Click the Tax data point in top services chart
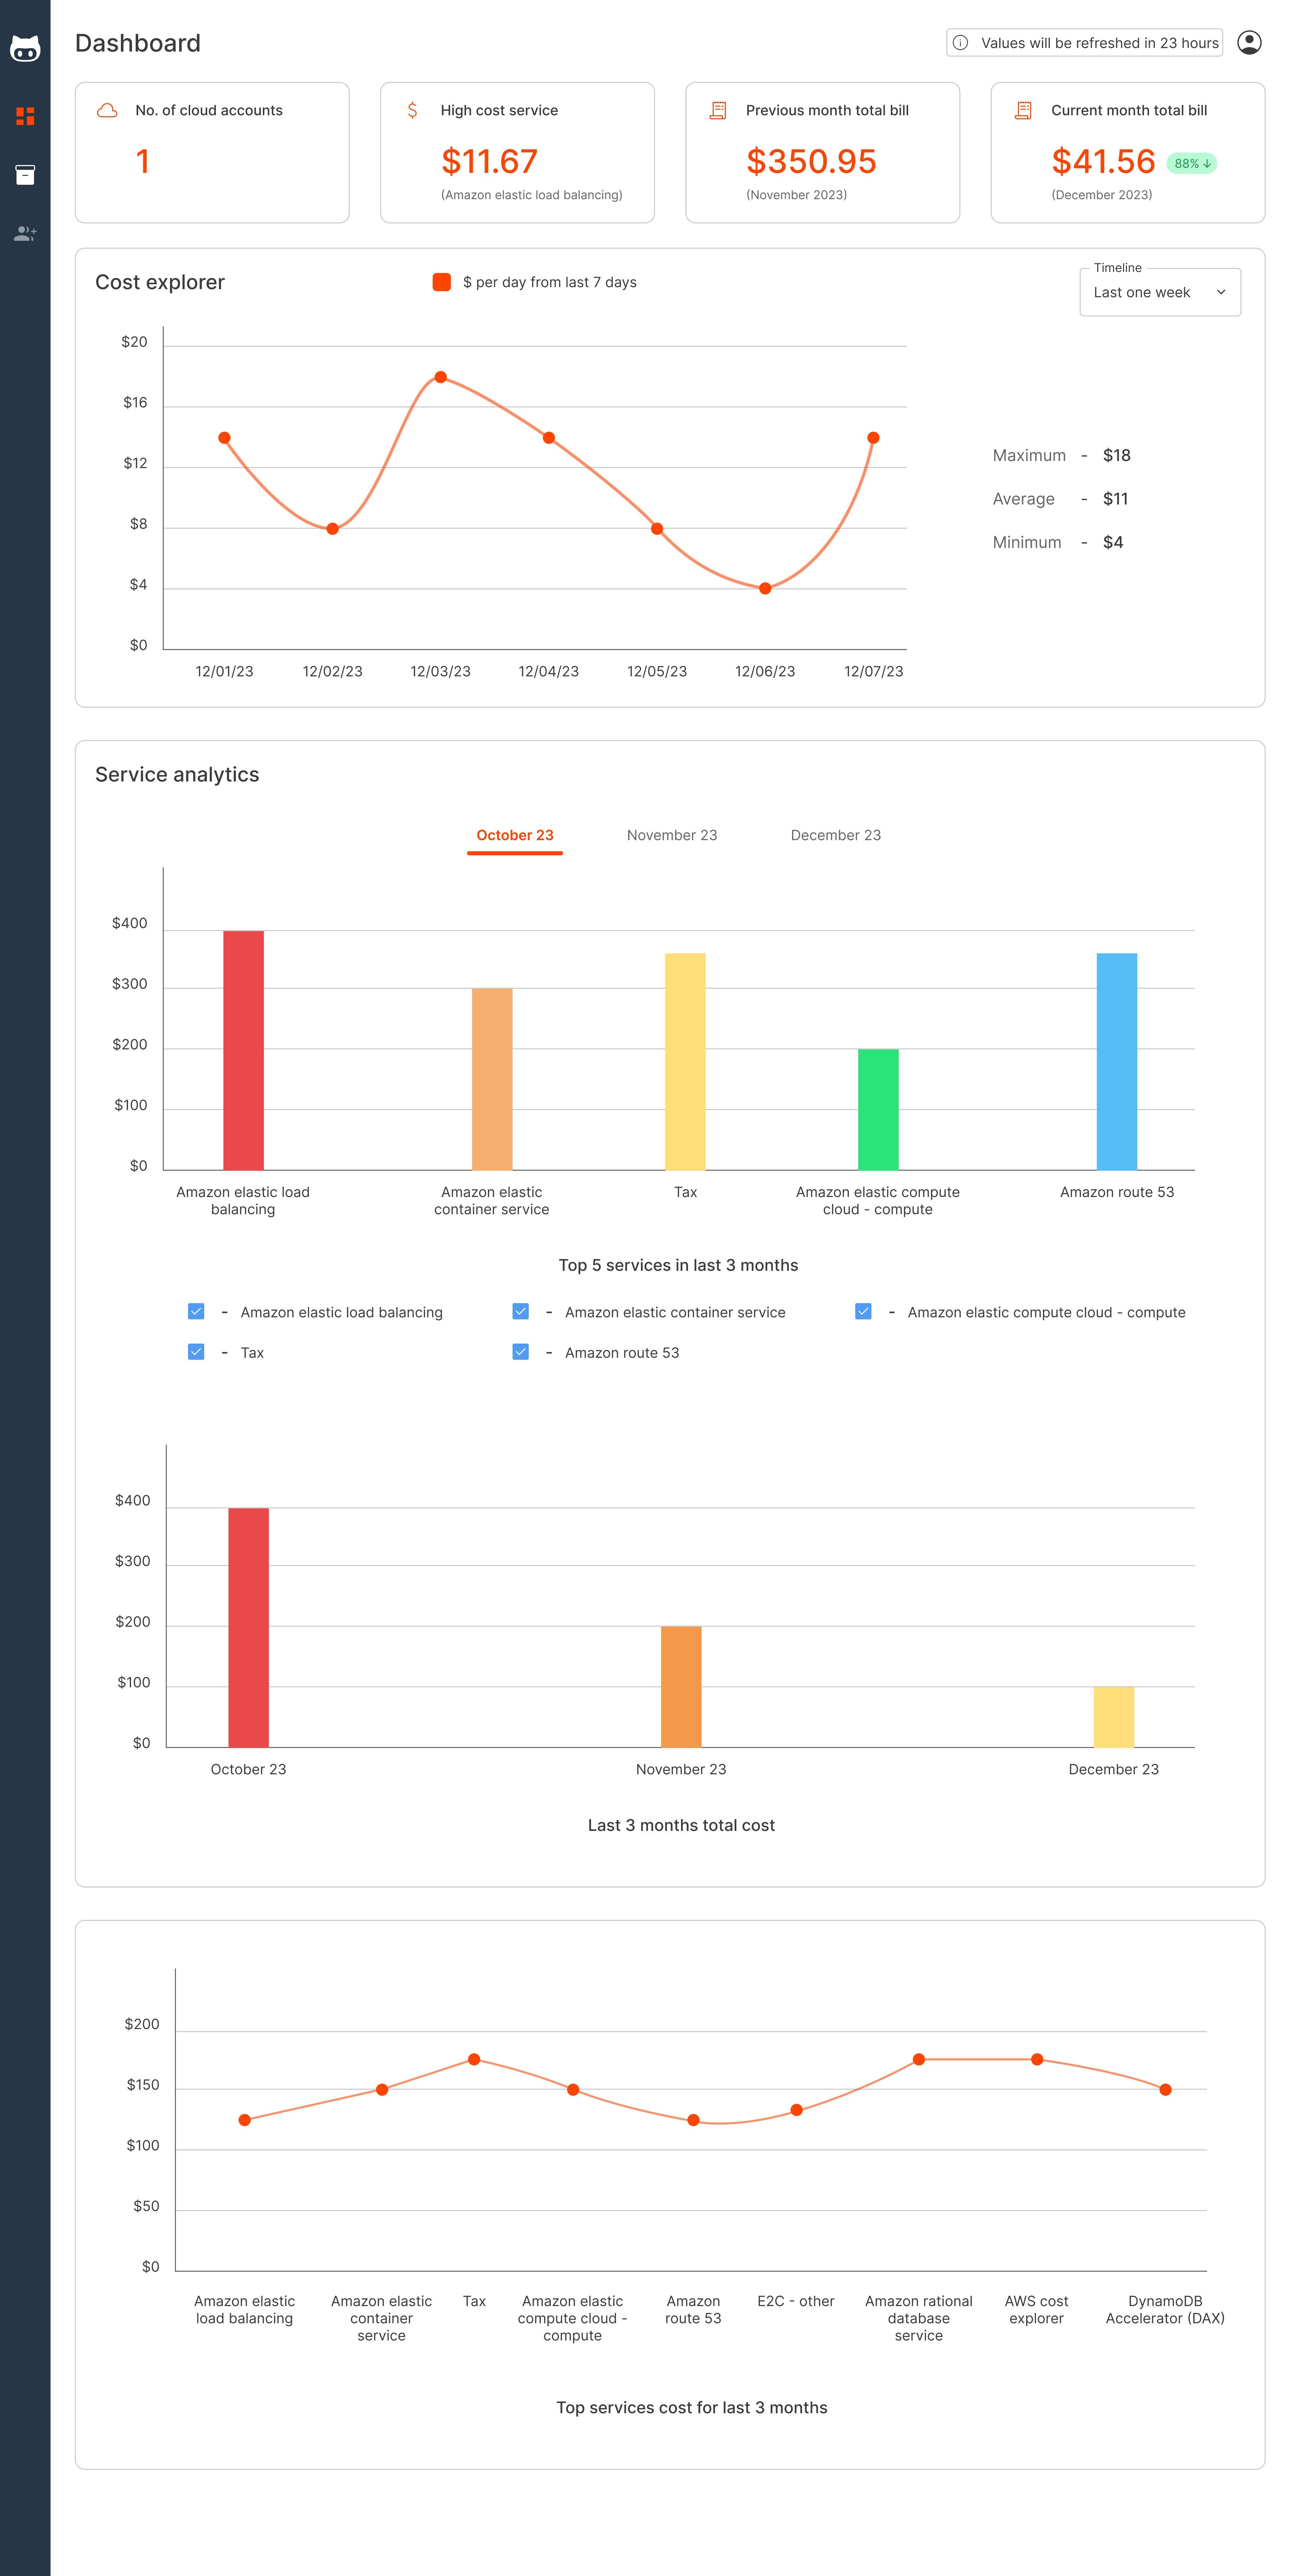 pos(474,2059)
